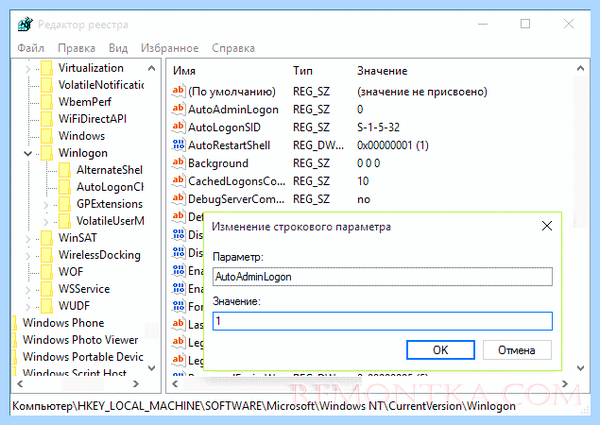Select the GPExtensions folder icon

65,204
